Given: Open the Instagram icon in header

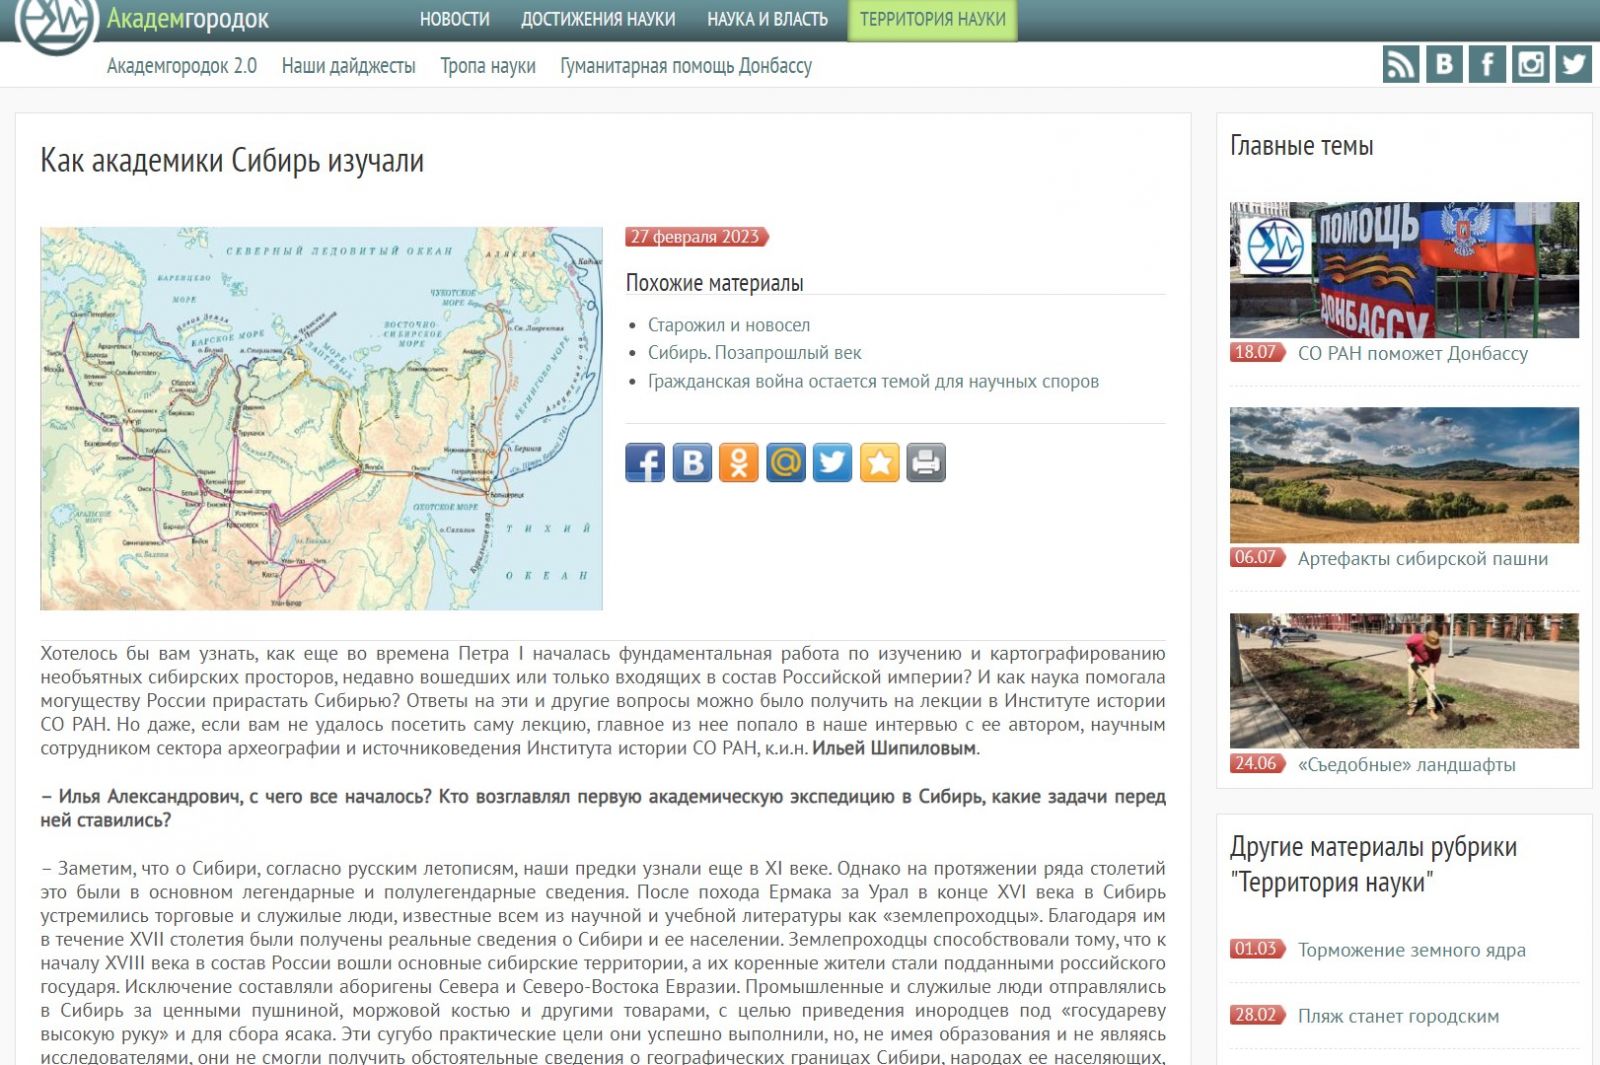Looking at the screenshot, I should 1530,65.
